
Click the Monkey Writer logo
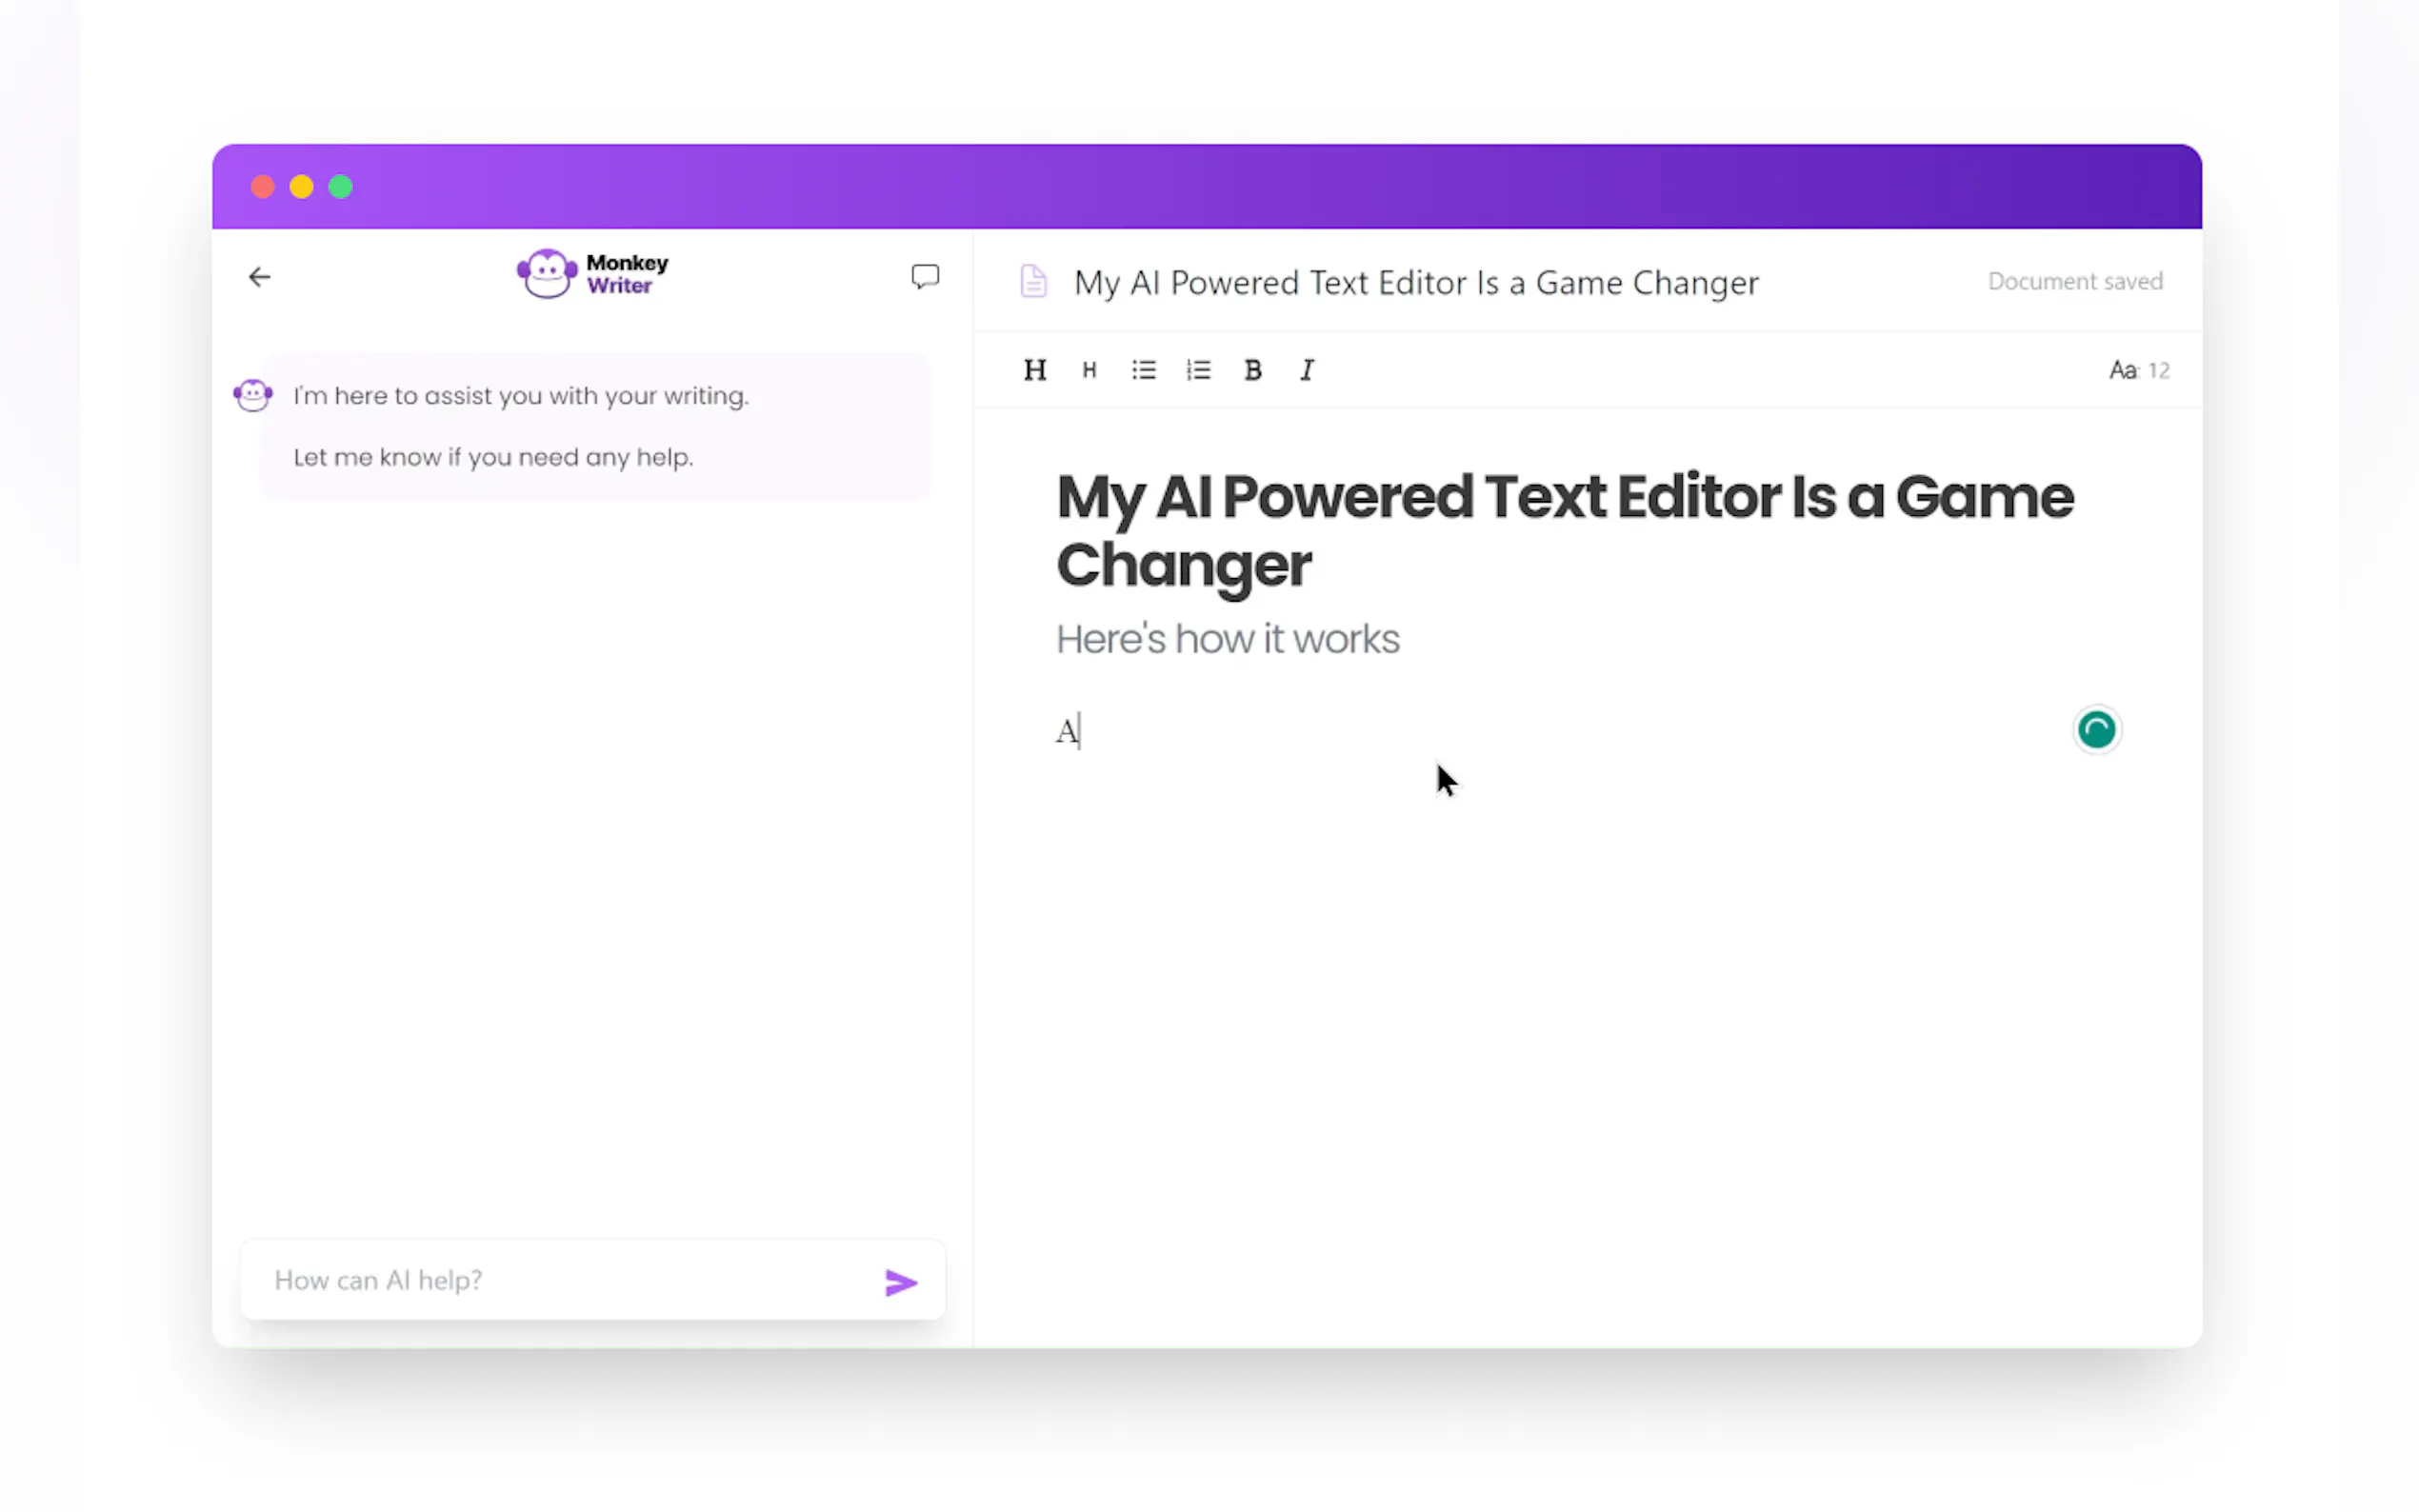click(592, 274)
